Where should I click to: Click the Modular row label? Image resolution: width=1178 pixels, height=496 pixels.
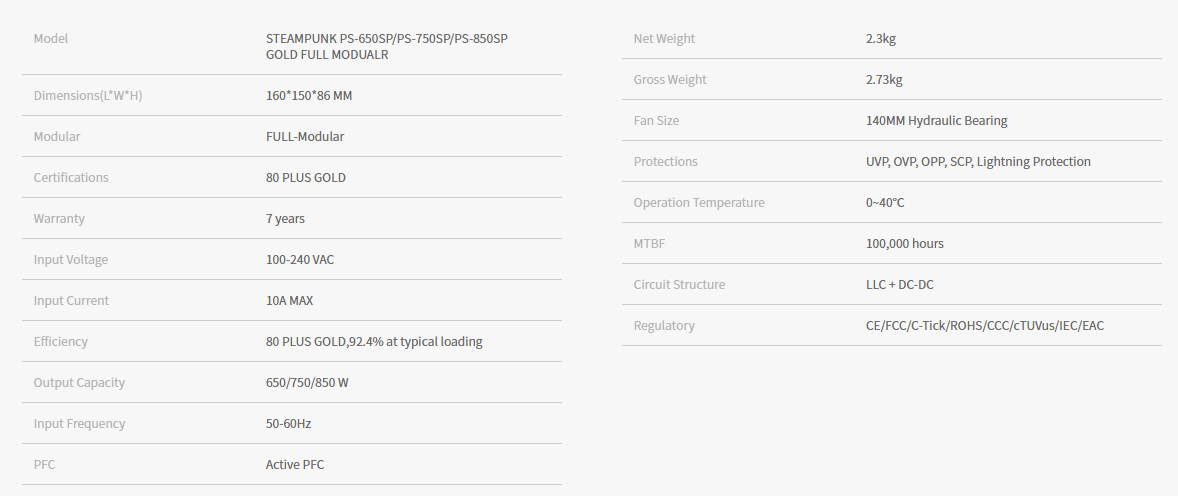point(57,137)
